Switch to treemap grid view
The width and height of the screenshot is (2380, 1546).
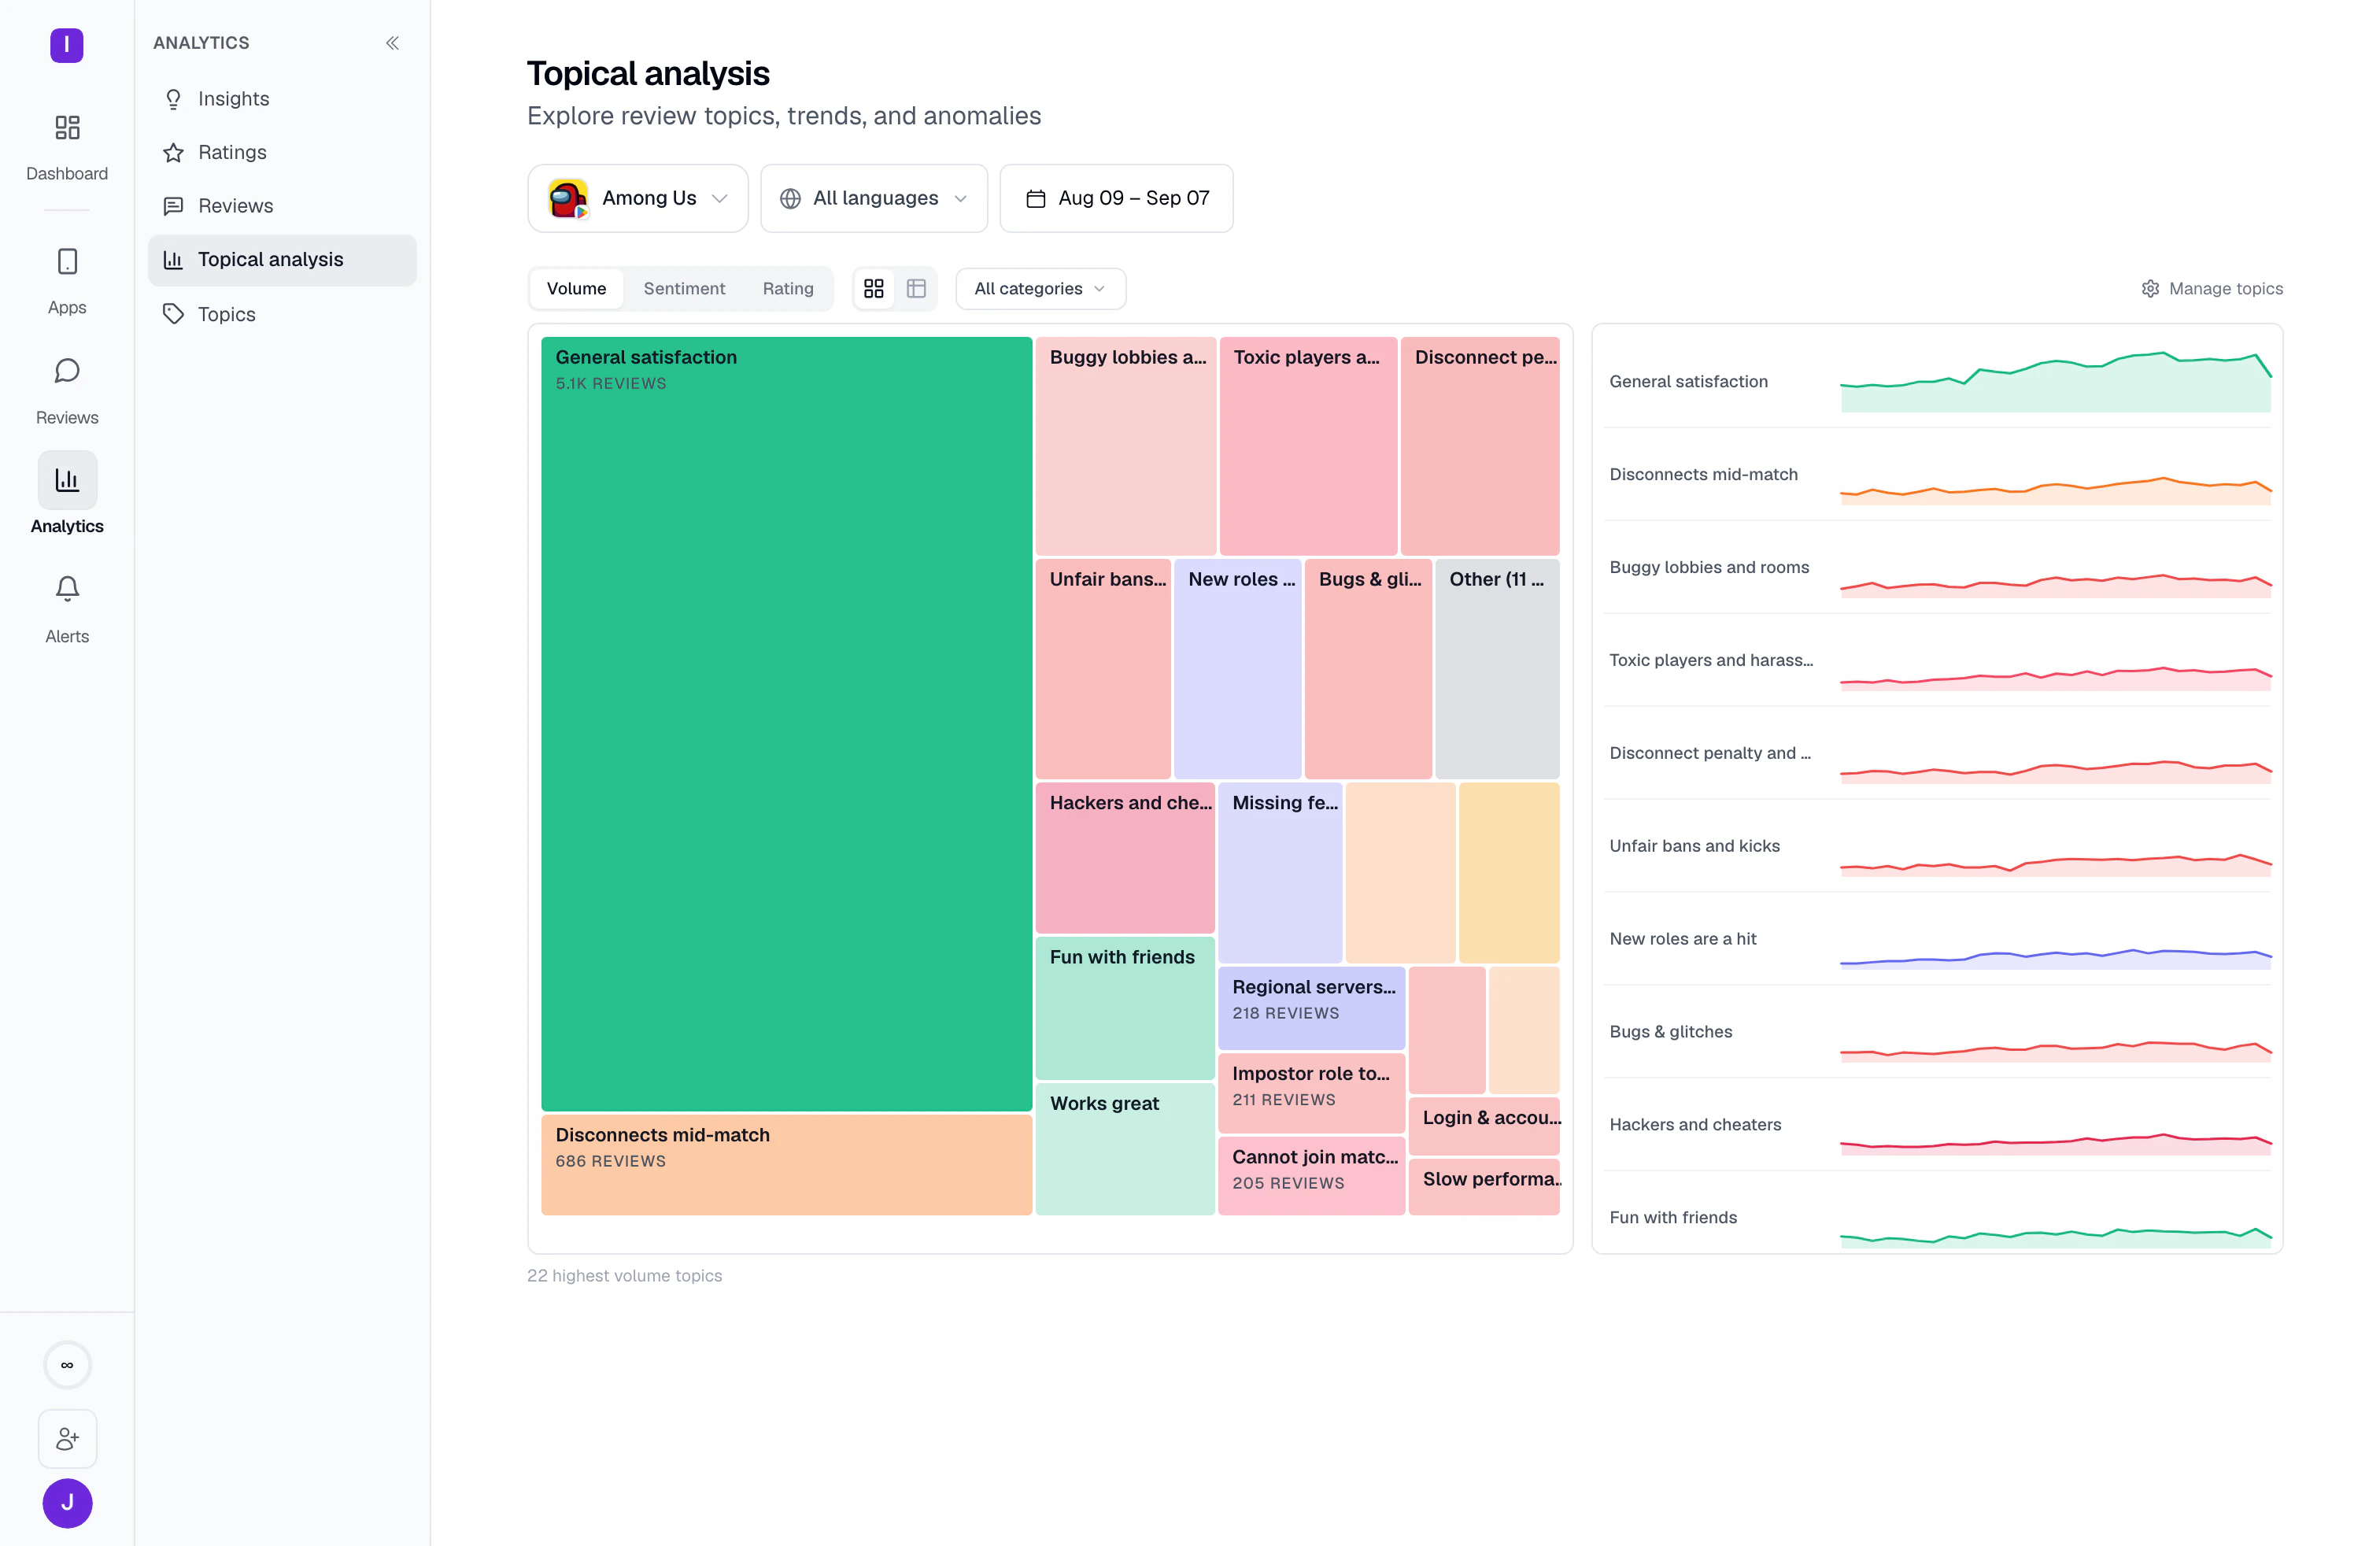[874, 289]
